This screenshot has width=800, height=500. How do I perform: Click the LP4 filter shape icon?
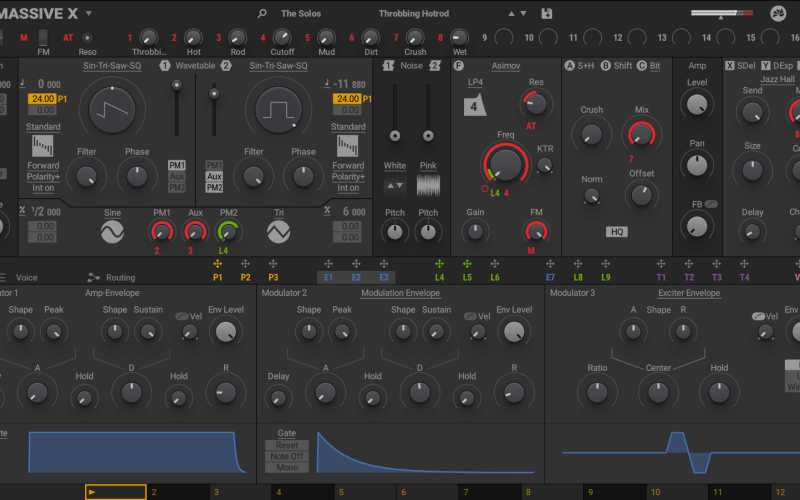coord(474,105)
